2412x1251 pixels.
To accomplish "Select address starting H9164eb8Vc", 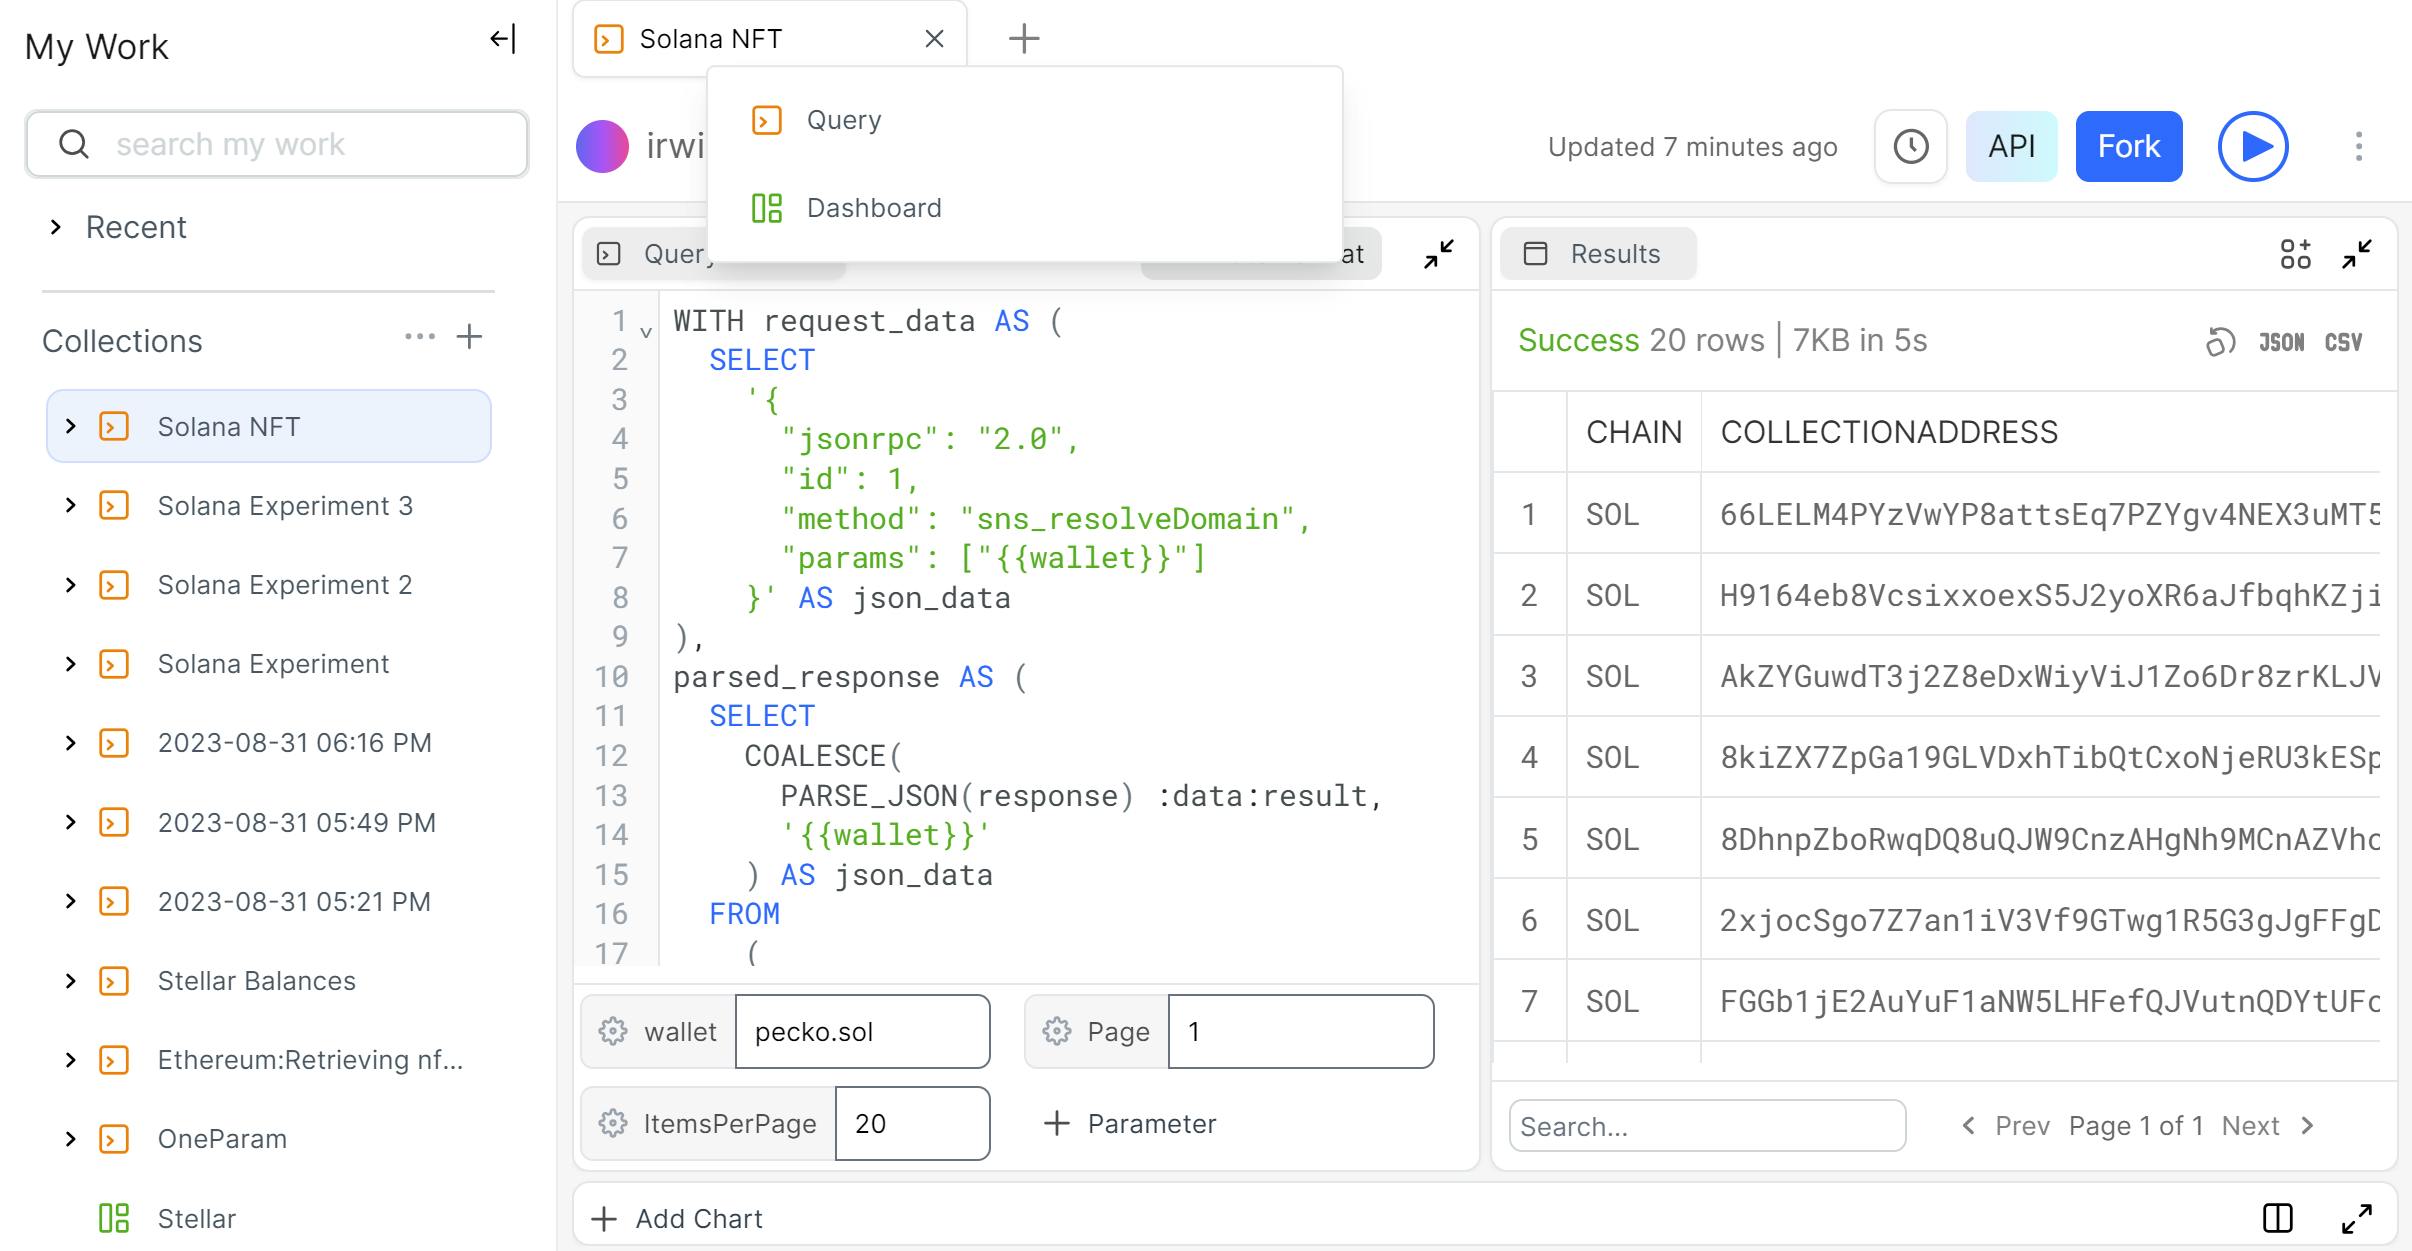I will (2049, 596).
